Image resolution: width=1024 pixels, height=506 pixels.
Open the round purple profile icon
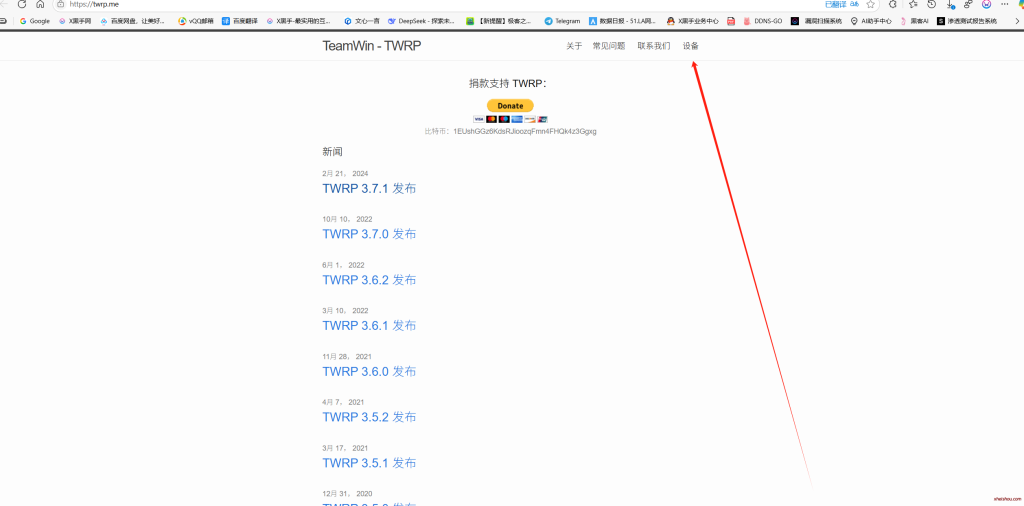click(987, 4)
